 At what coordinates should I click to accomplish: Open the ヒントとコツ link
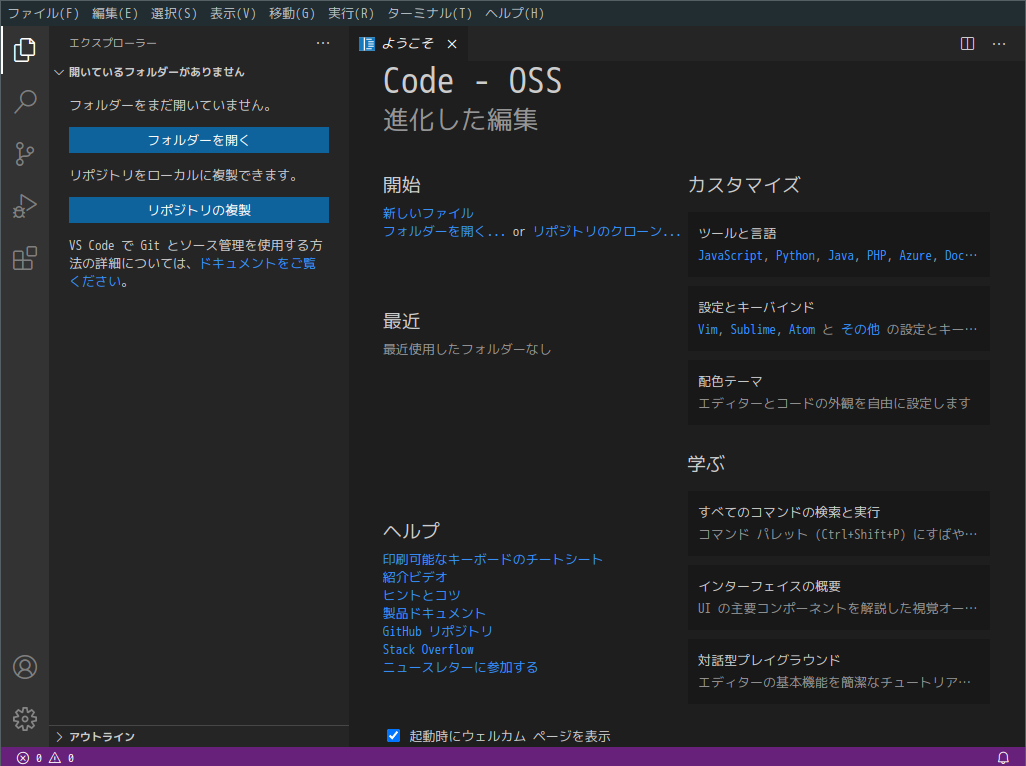pyautogui.click(x=421, y=595)
